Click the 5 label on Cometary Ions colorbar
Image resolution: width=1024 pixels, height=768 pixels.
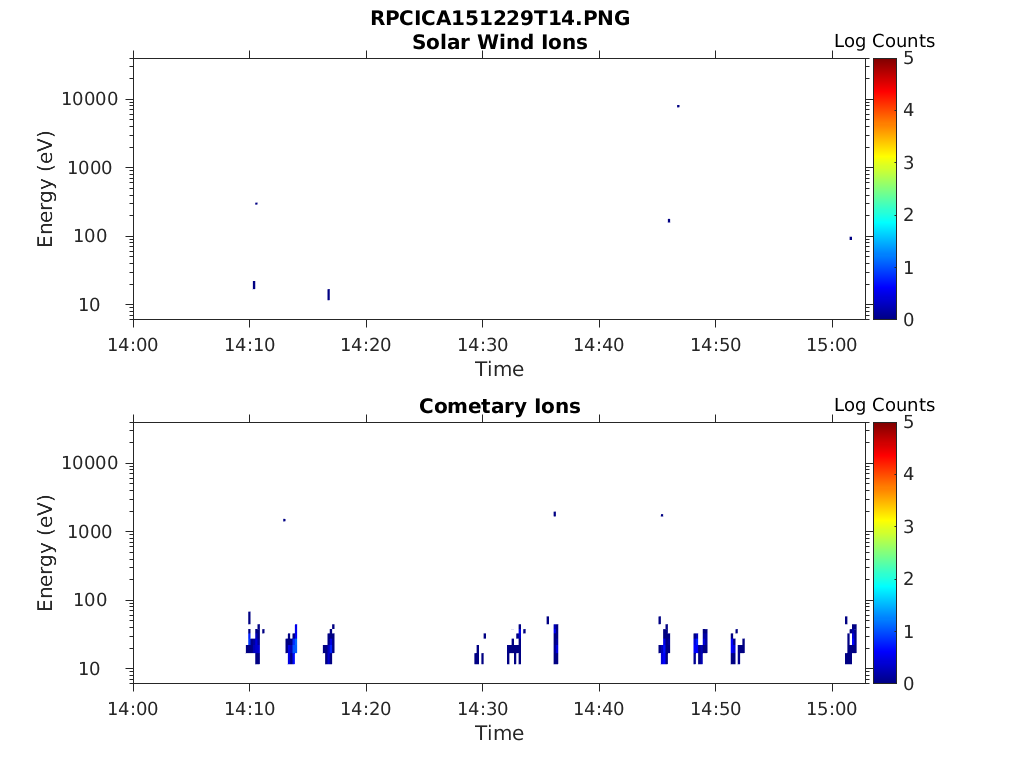908,423
